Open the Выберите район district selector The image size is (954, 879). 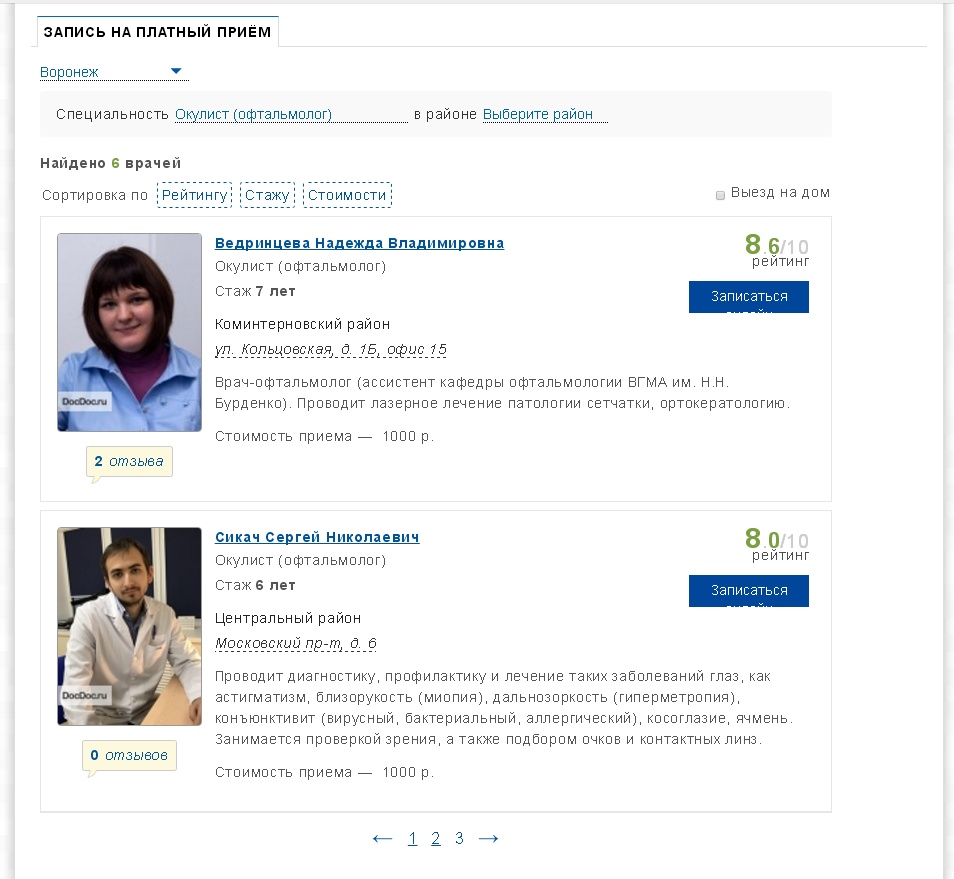click(545, 114)
